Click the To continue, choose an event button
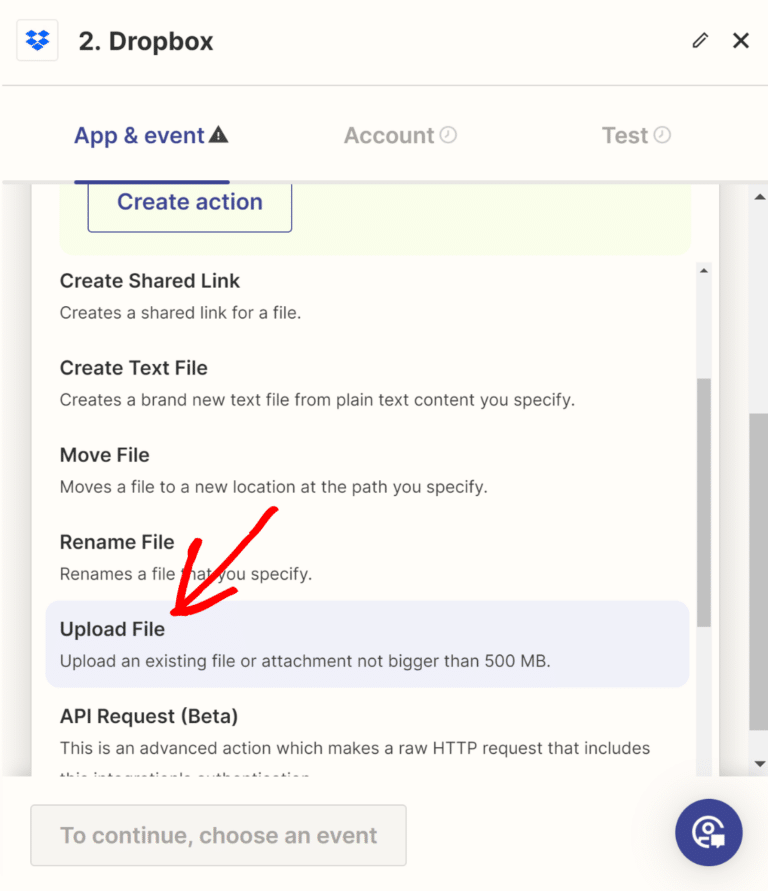 (x=218, y=835)
